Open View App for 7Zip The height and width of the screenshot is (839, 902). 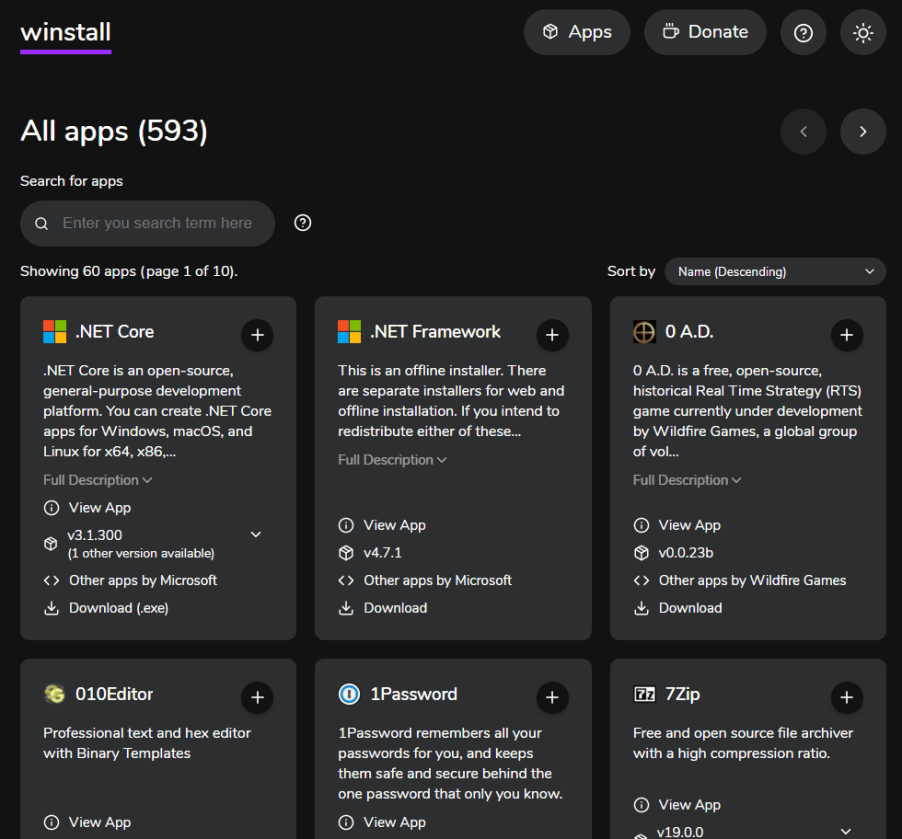(677, 804)
